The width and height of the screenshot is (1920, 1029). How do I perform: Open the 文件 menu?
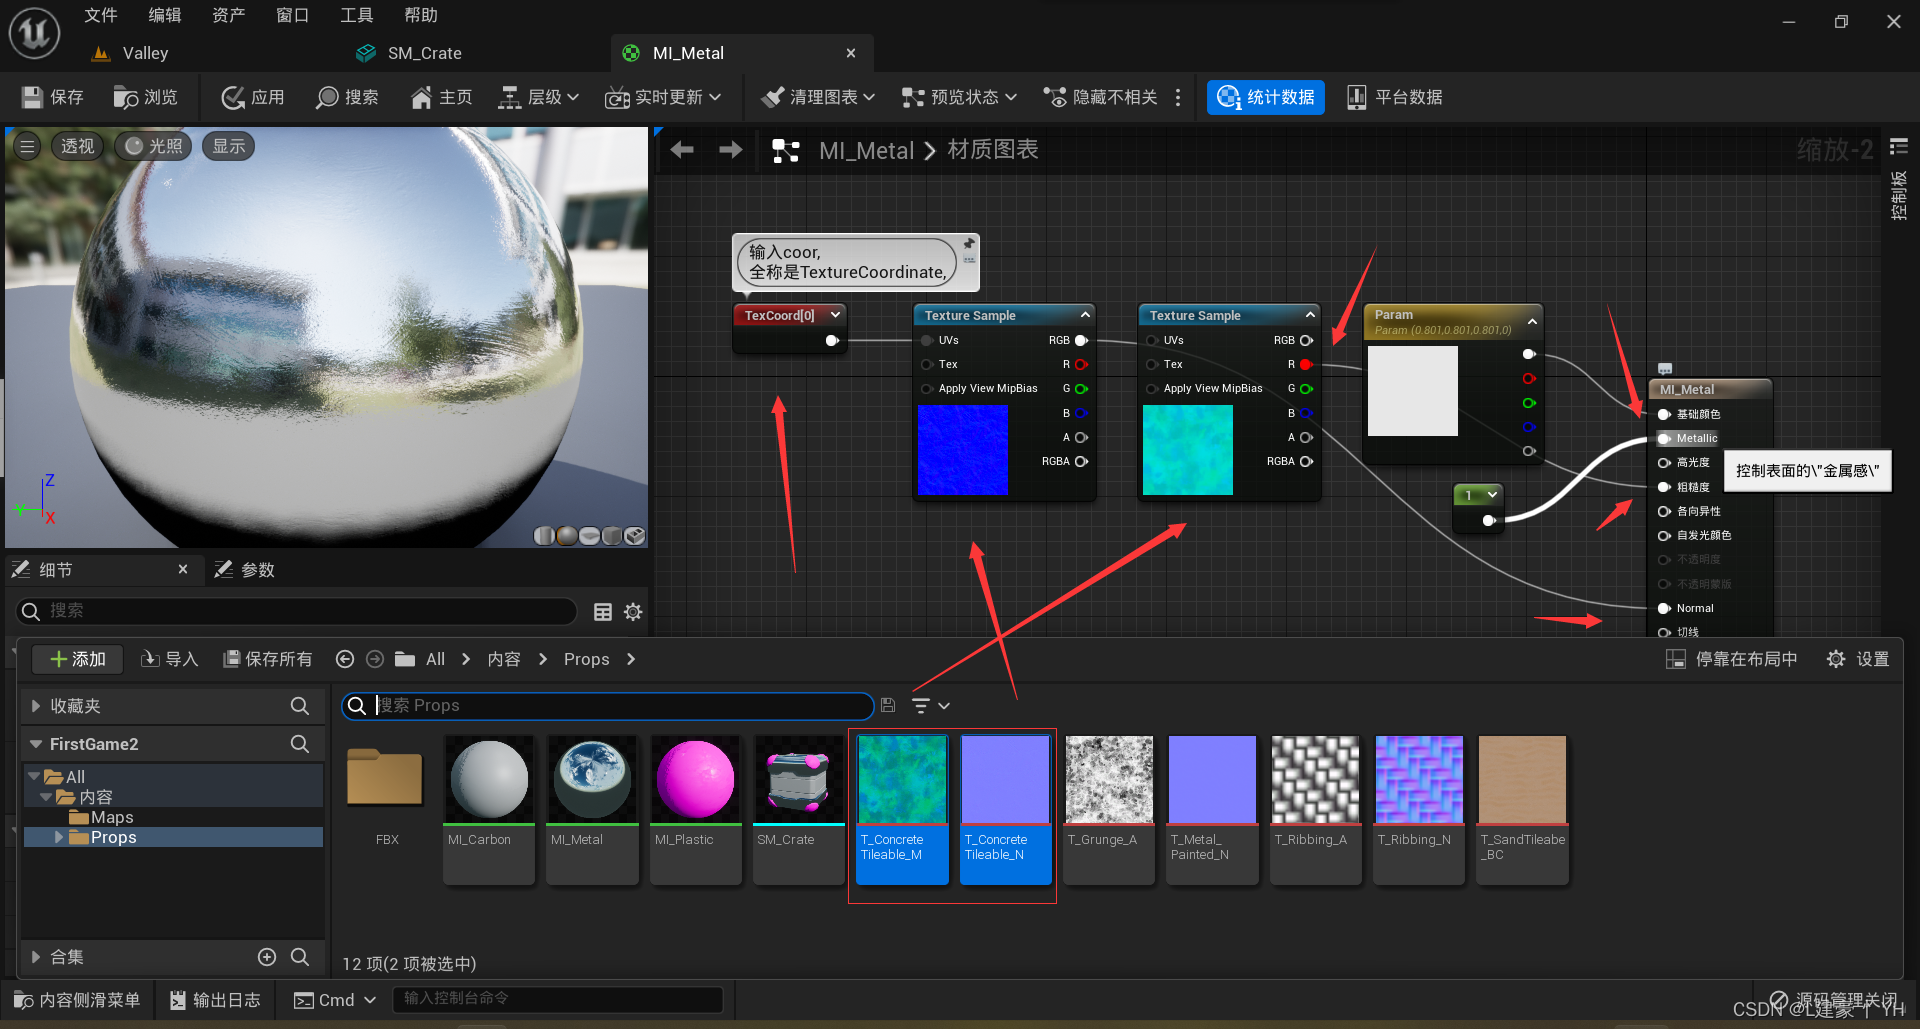100,15
